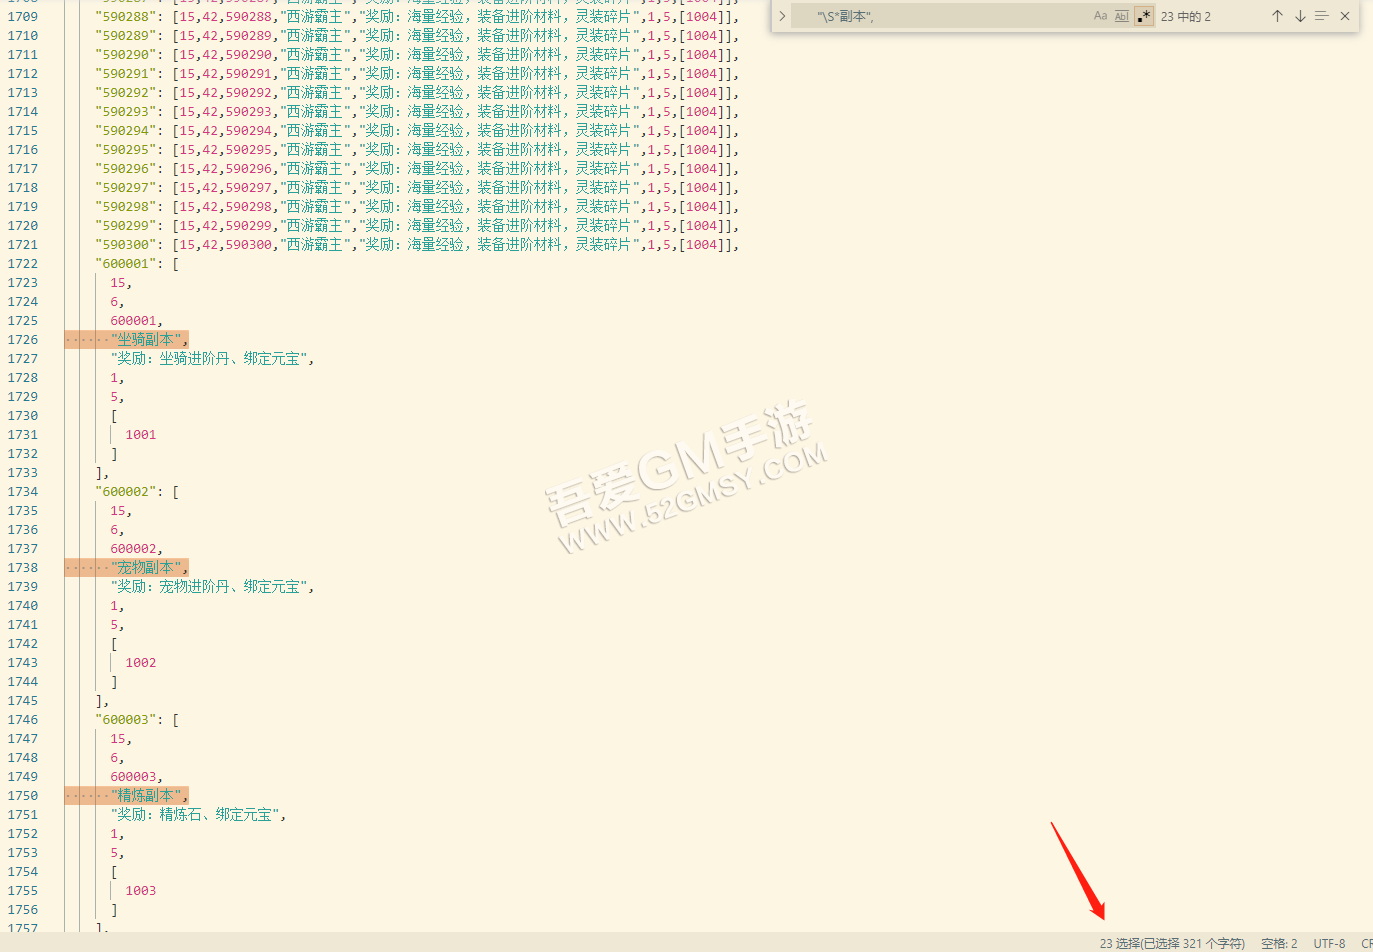Close the find widget

[x=1345, y=16]
